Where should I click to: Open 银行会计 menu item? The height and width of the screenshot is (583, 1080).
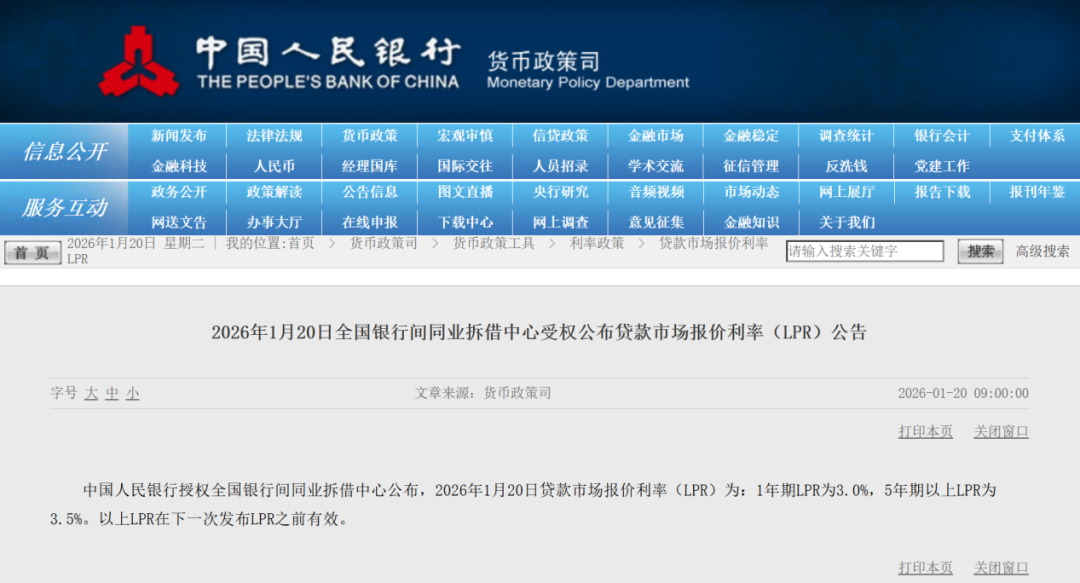942,136
